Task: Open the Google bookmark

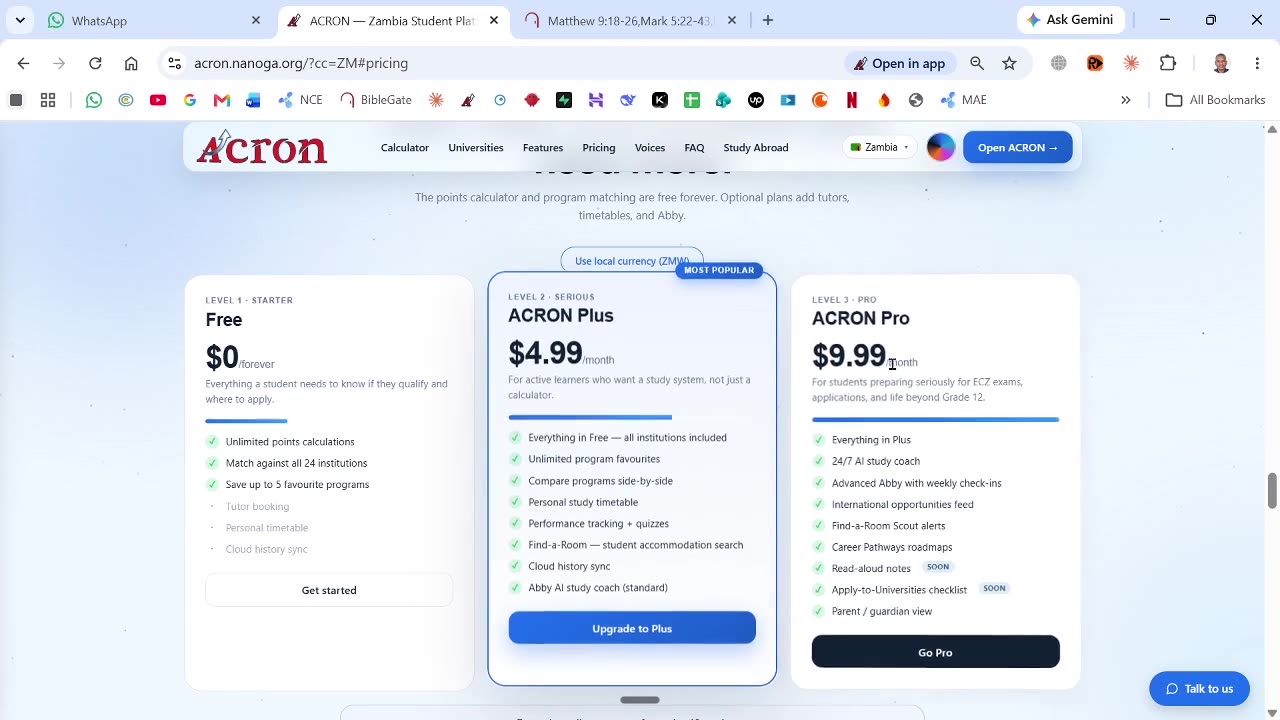Action: coord(190,100)
